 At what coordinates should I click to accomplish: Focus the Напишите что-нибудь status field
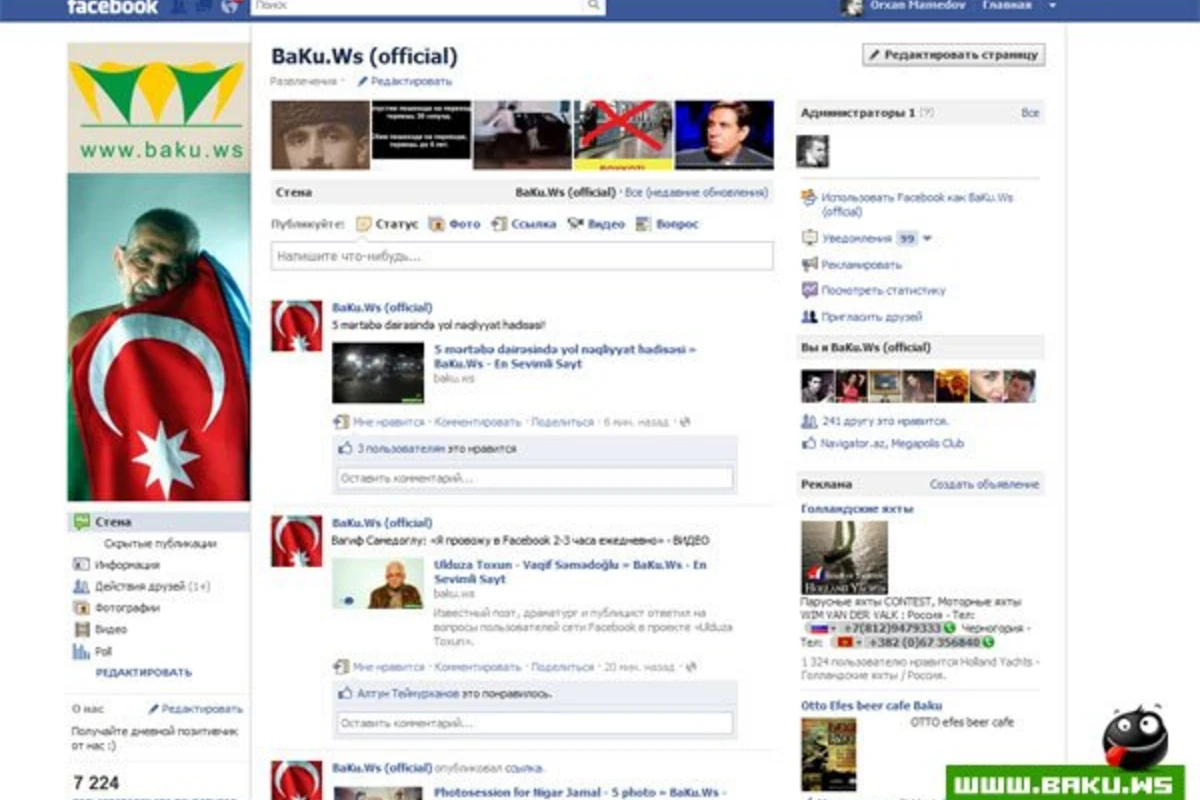[x=522, y=256]
